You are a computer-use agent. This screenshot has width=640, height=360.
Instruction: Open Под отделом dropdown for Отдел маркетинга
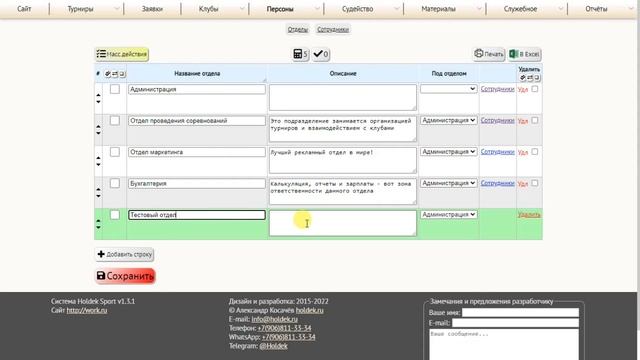pos(449,151)
